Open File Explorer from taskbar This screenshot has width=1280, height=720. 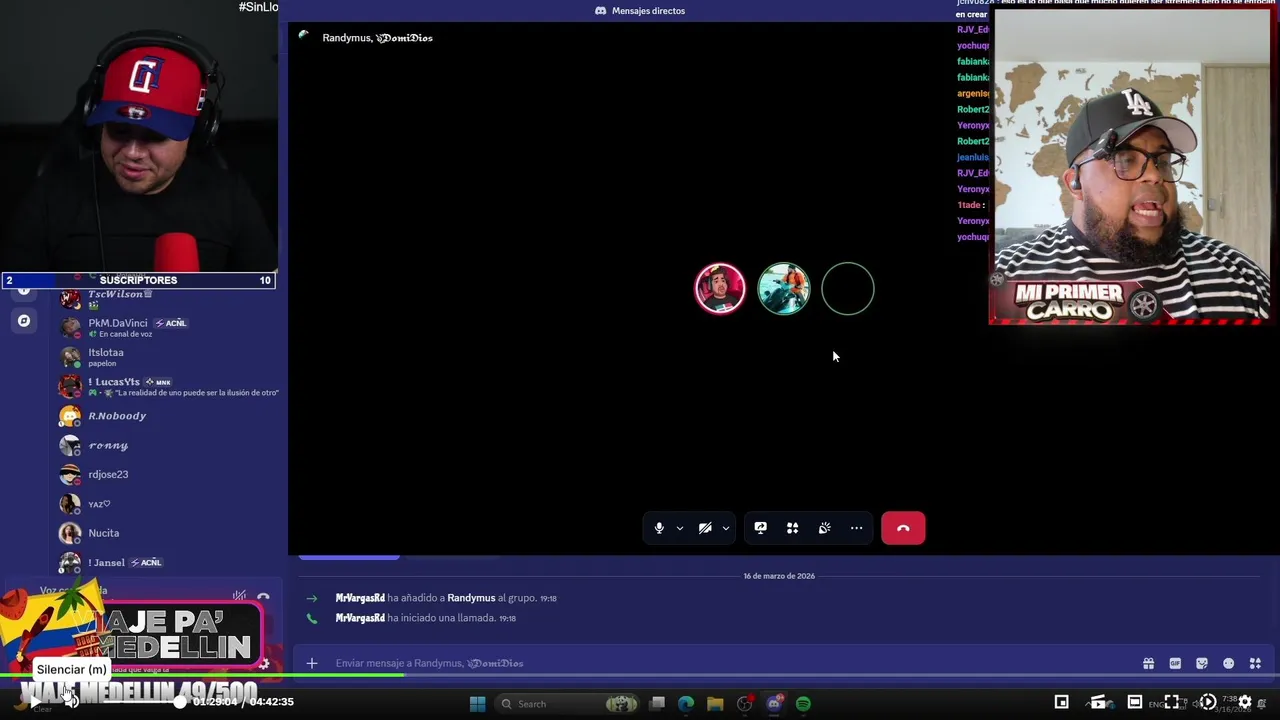715,704
